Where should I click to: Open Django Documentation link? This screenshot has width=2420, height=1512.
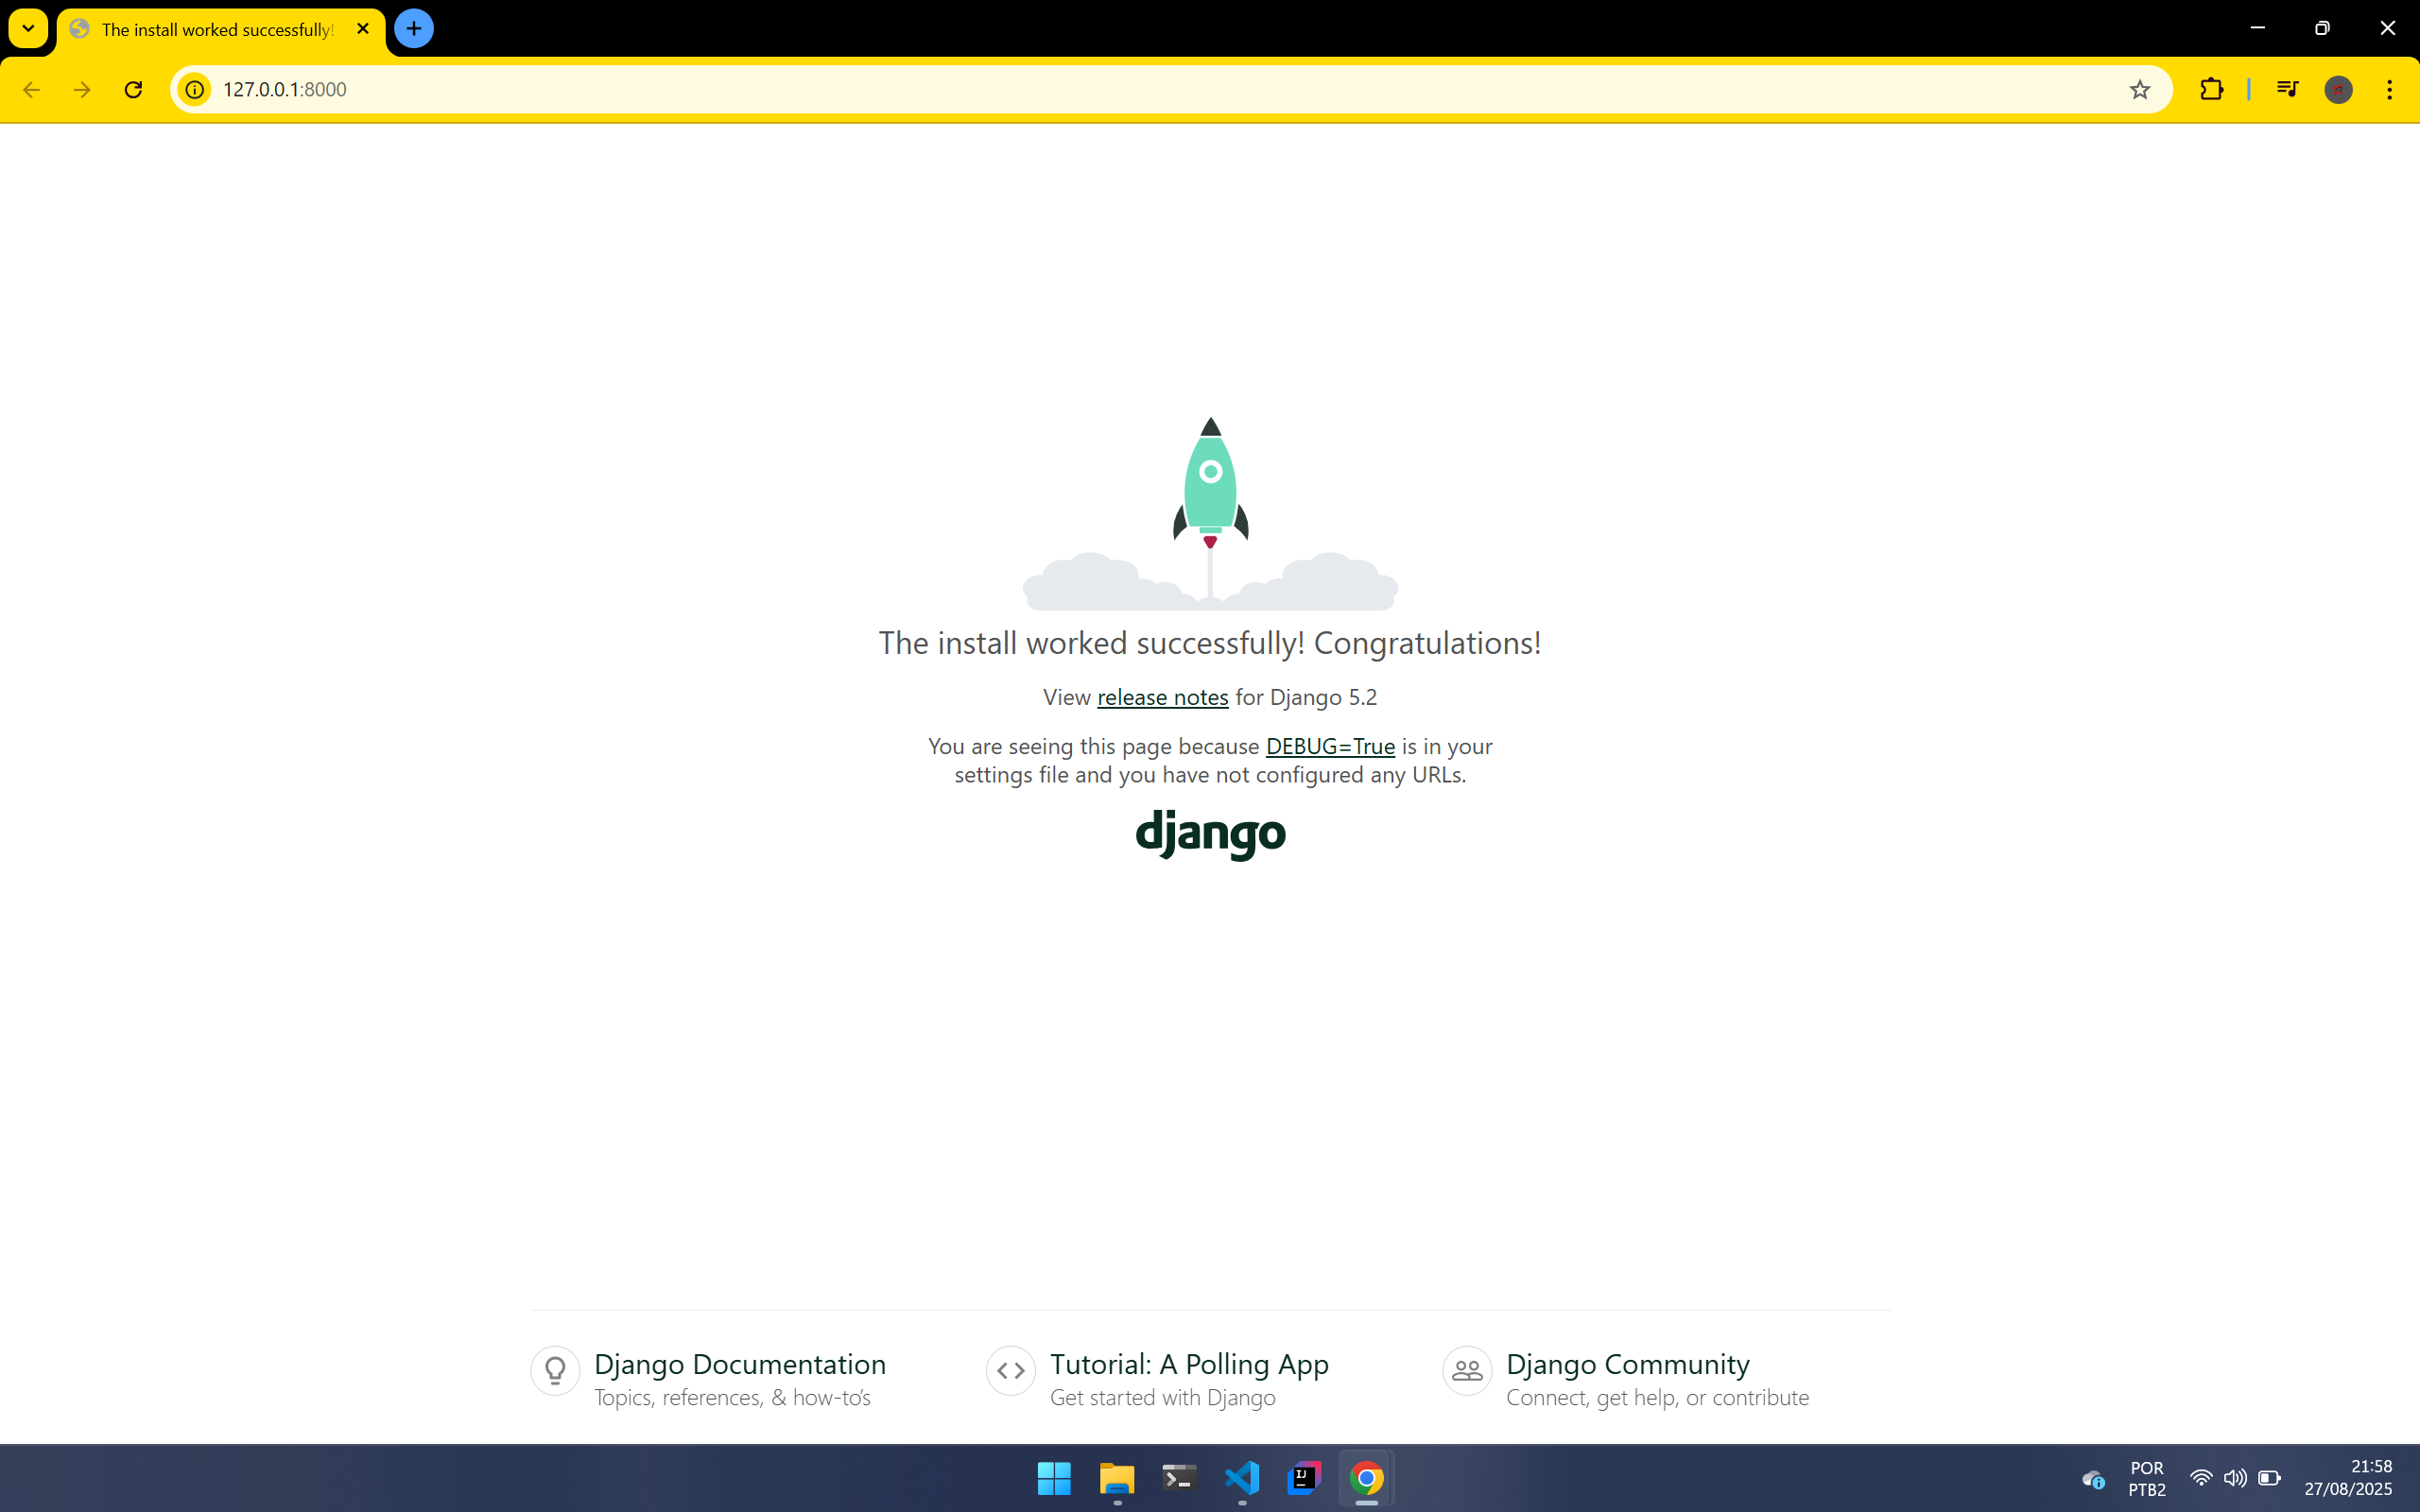[x=739, y=1364]
